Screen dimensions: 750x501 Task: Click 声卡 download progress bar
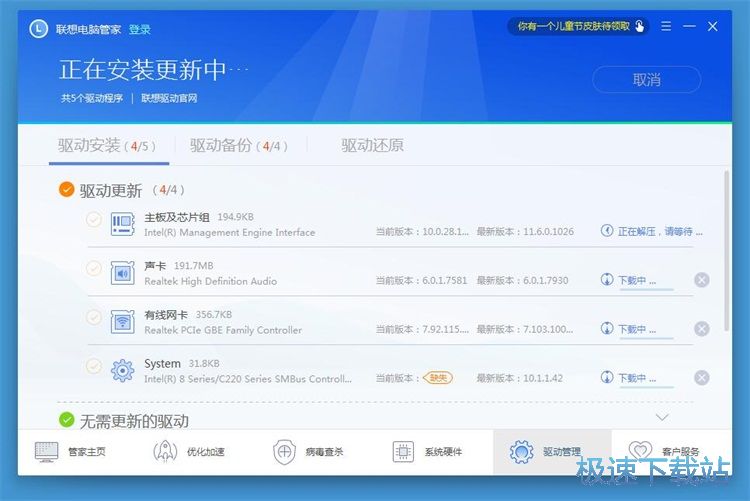(646, 289)
